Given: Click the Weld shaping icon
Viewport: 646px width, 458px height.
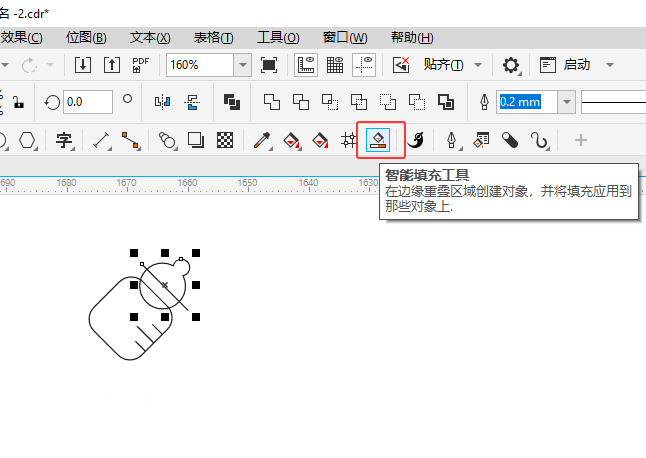Looking at the screenshot, I should (x=272, y=102).
